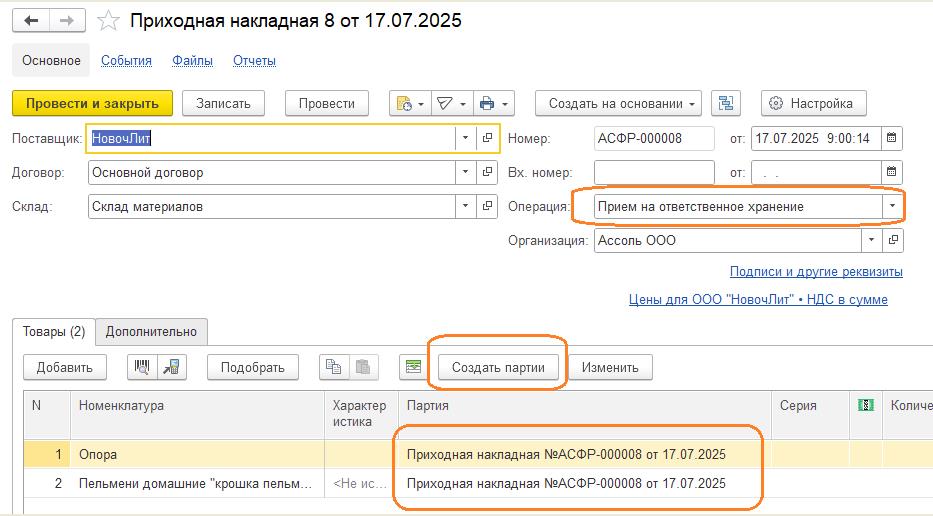The image size is (933, 516).
Task: Expand the Договор dropdown arrow
Action: pyautogui.click(x=465, y=173)
